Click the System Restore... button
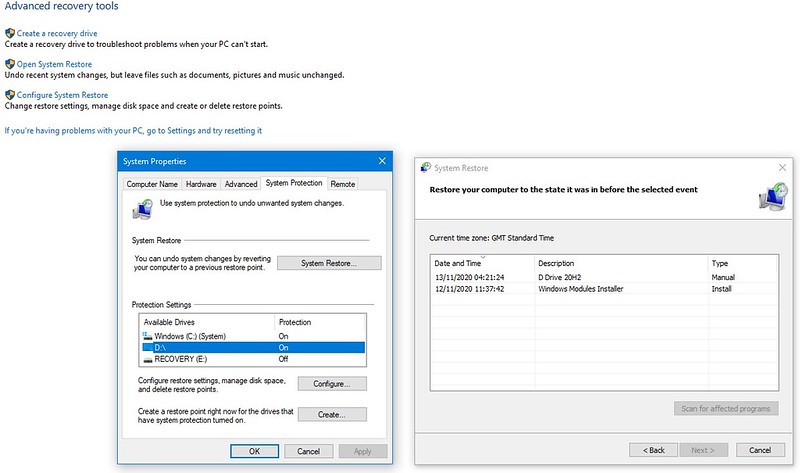The image size is (800, 473). point(329,263)
